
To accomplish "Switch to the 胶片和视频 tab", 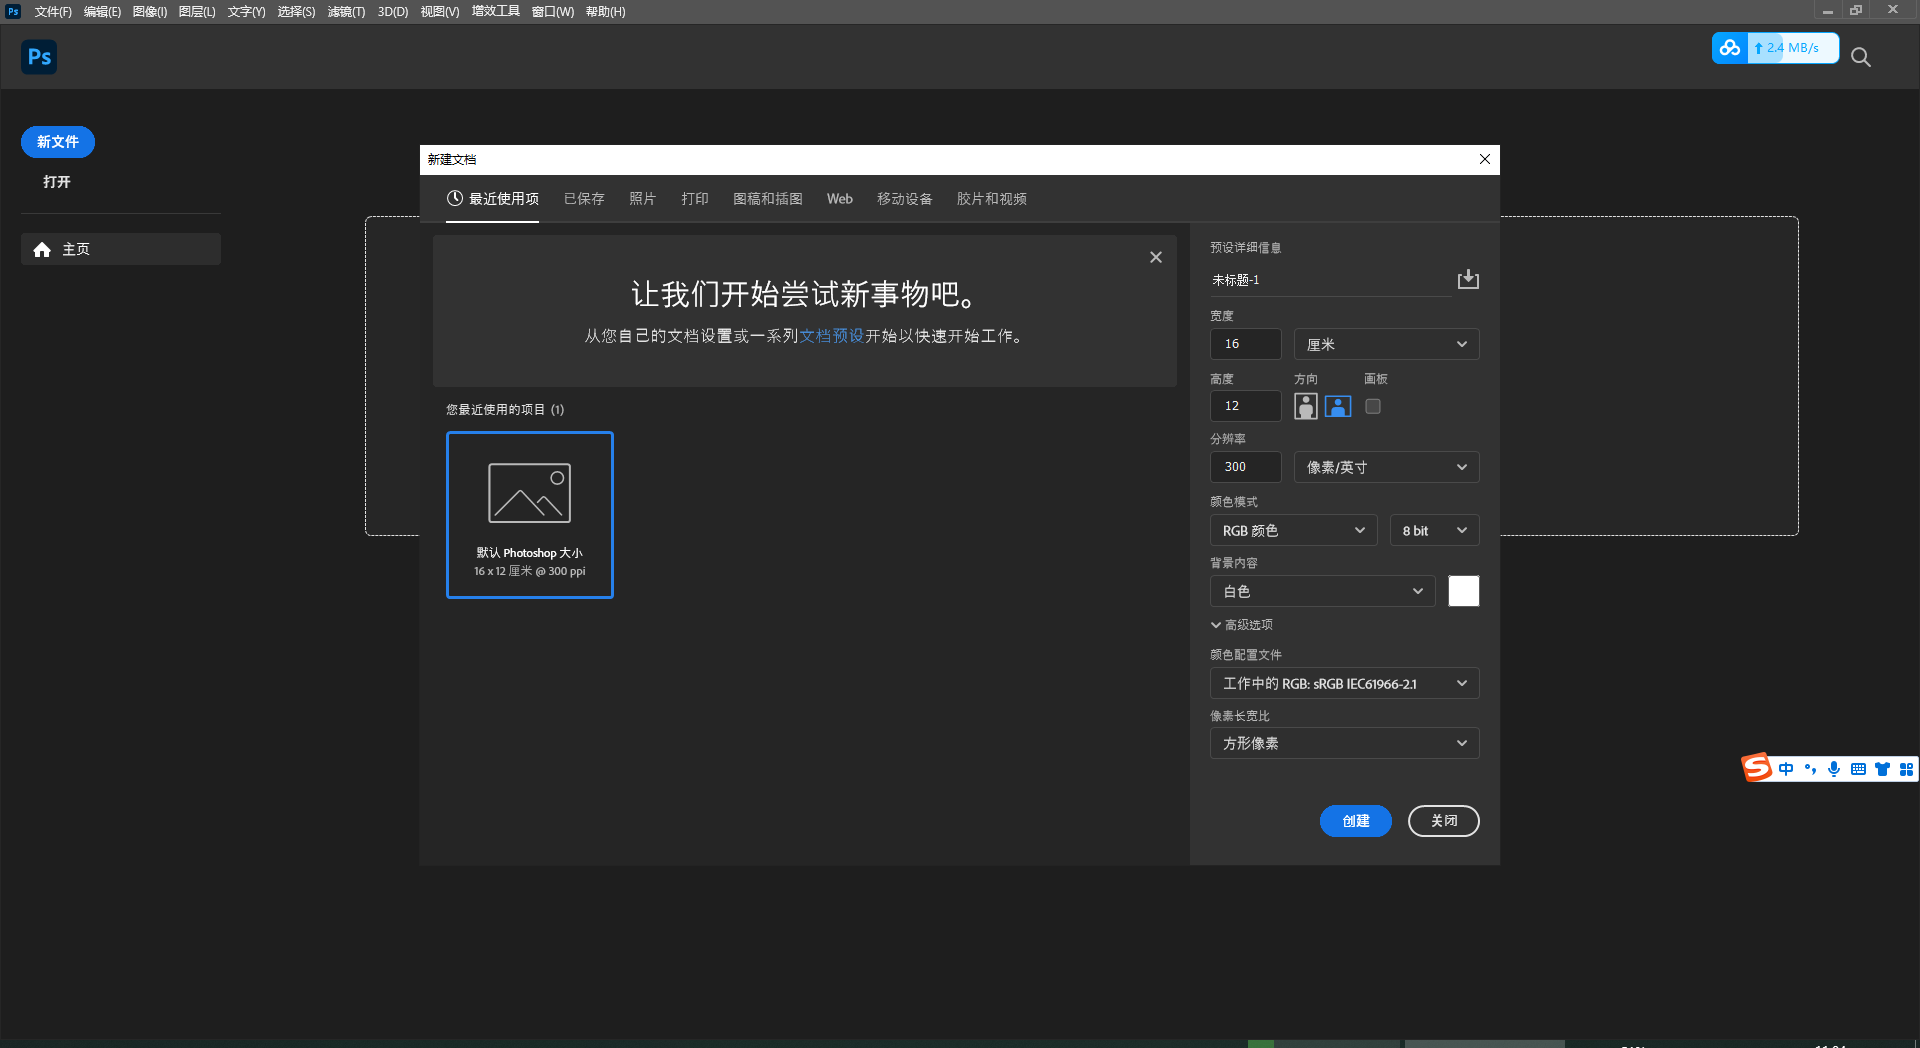I will pyautogui.click(x=992, y=199).
